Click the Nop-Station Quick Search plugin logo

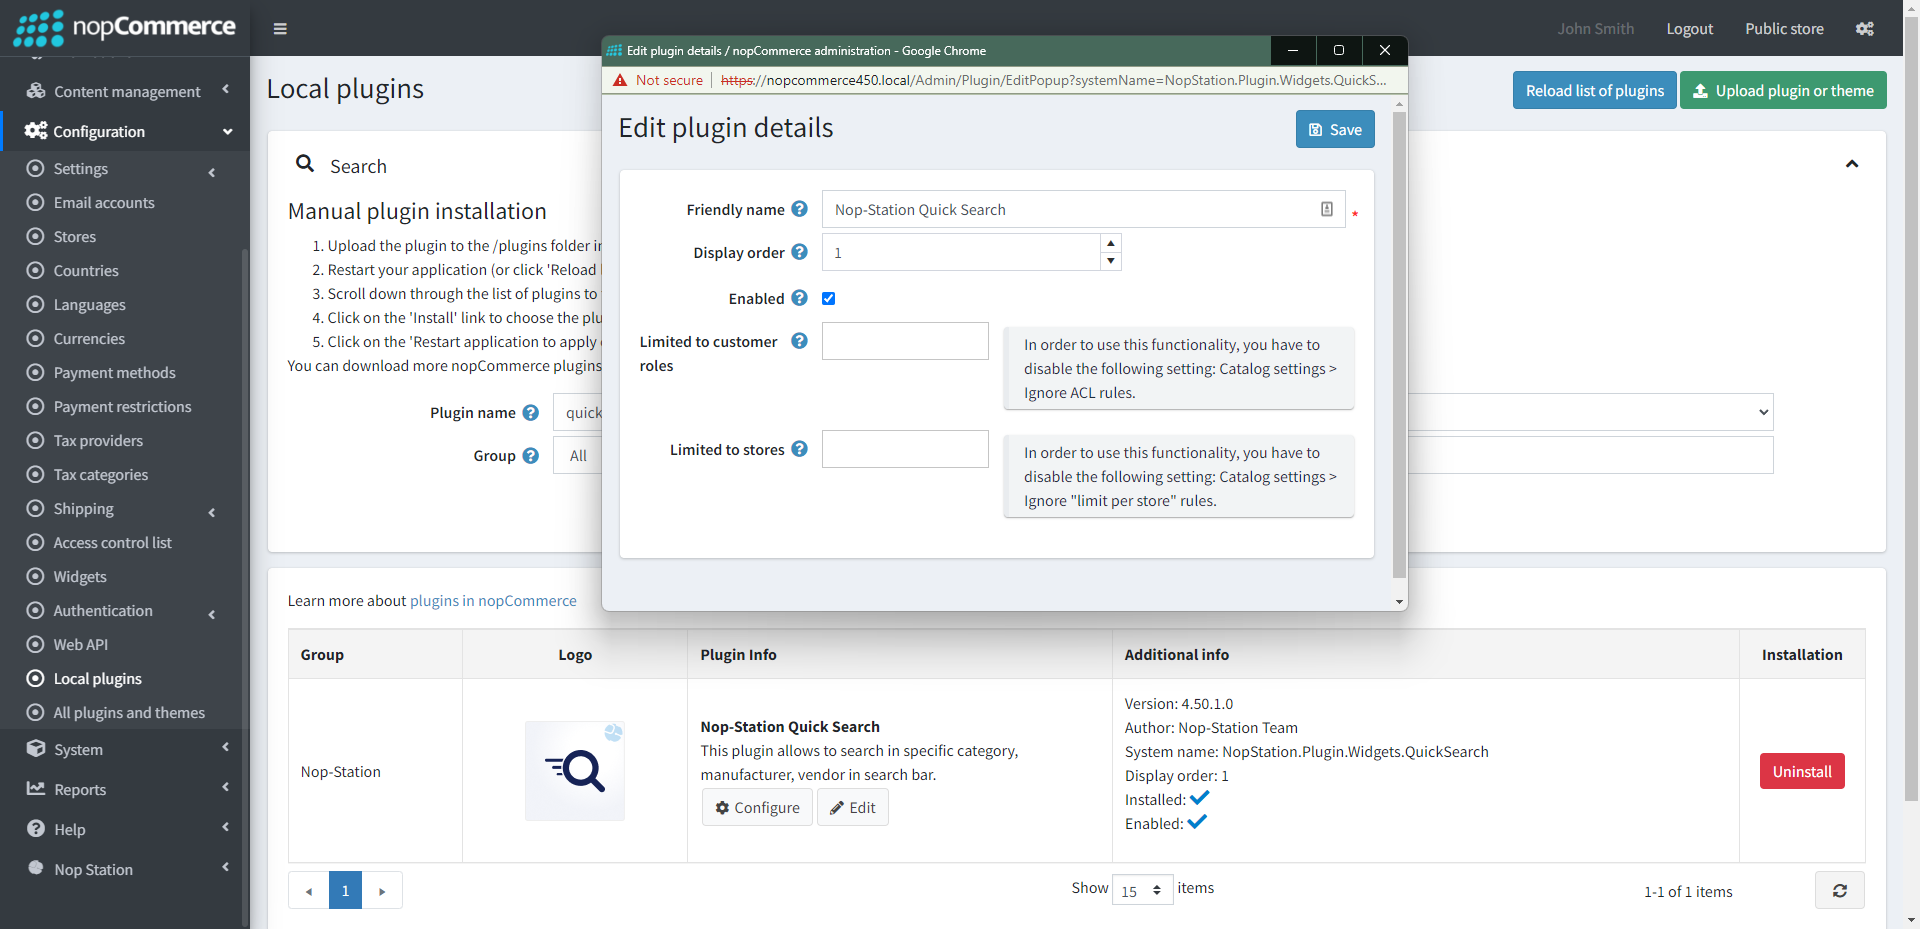(575, 771)
